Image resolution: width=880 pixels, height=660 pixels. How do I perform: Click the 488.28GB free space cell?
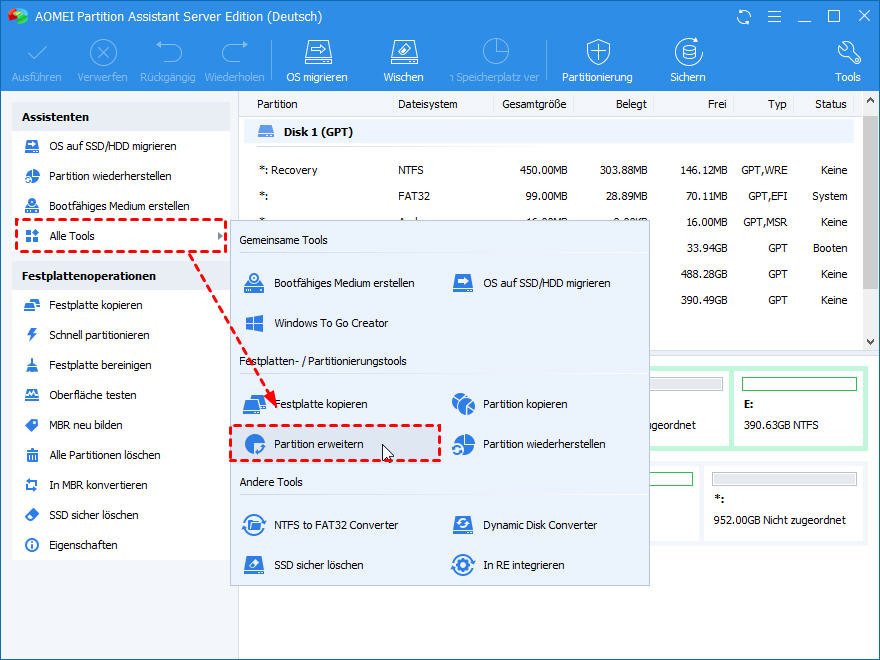click(704, 274)
